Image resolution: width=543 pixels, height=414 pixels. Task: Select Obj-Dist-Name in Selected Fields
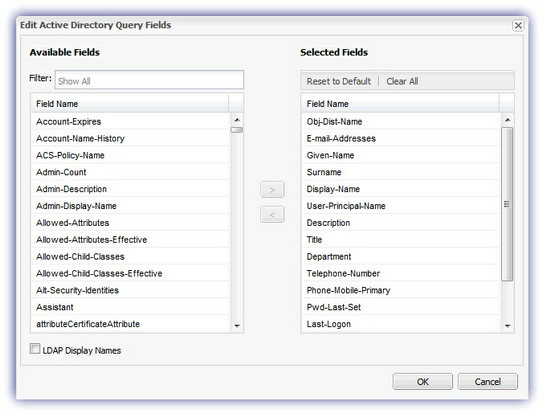point(401,121)
